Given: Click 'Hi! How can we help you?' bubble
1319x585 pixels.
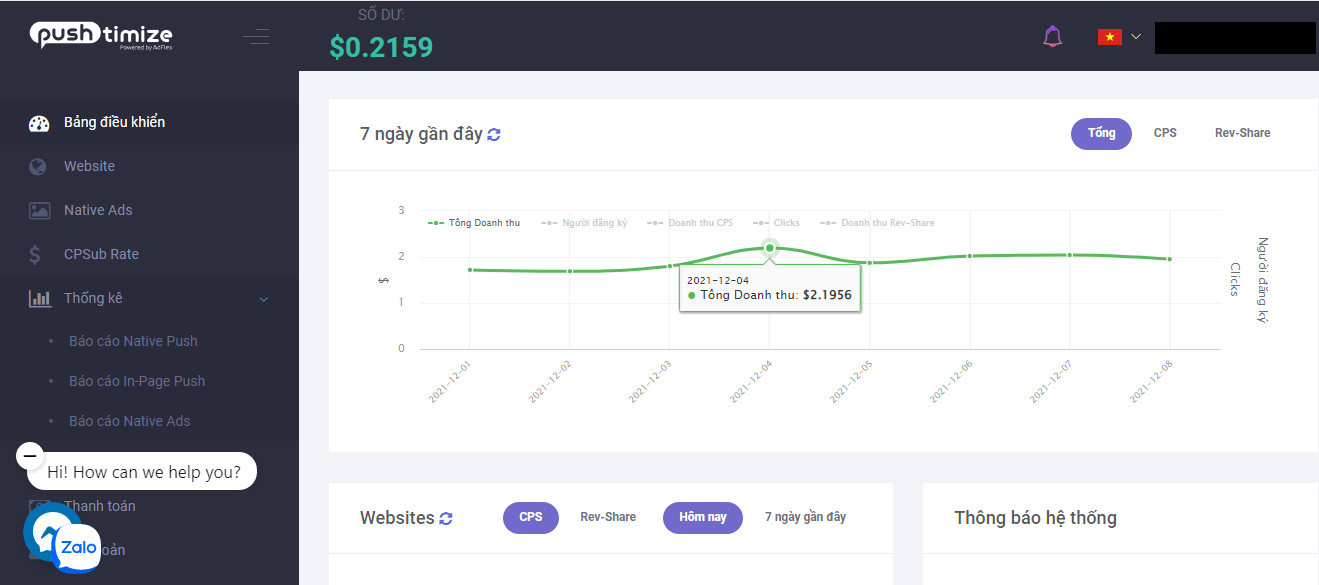Looking at the screenshot, I should (144, 472).
